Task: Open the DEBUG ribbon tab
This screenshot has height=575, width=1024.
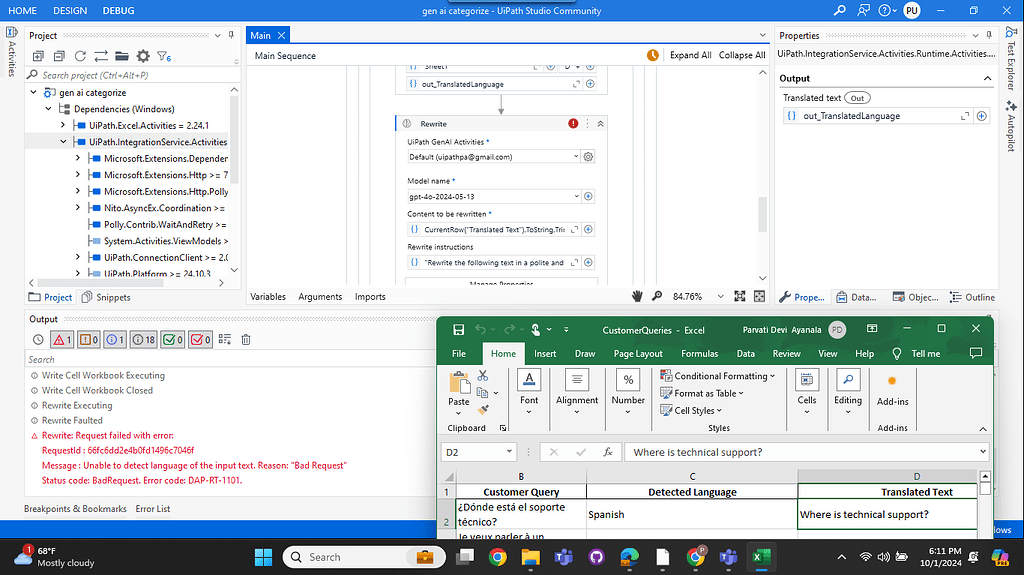Action: click(118, 10)
